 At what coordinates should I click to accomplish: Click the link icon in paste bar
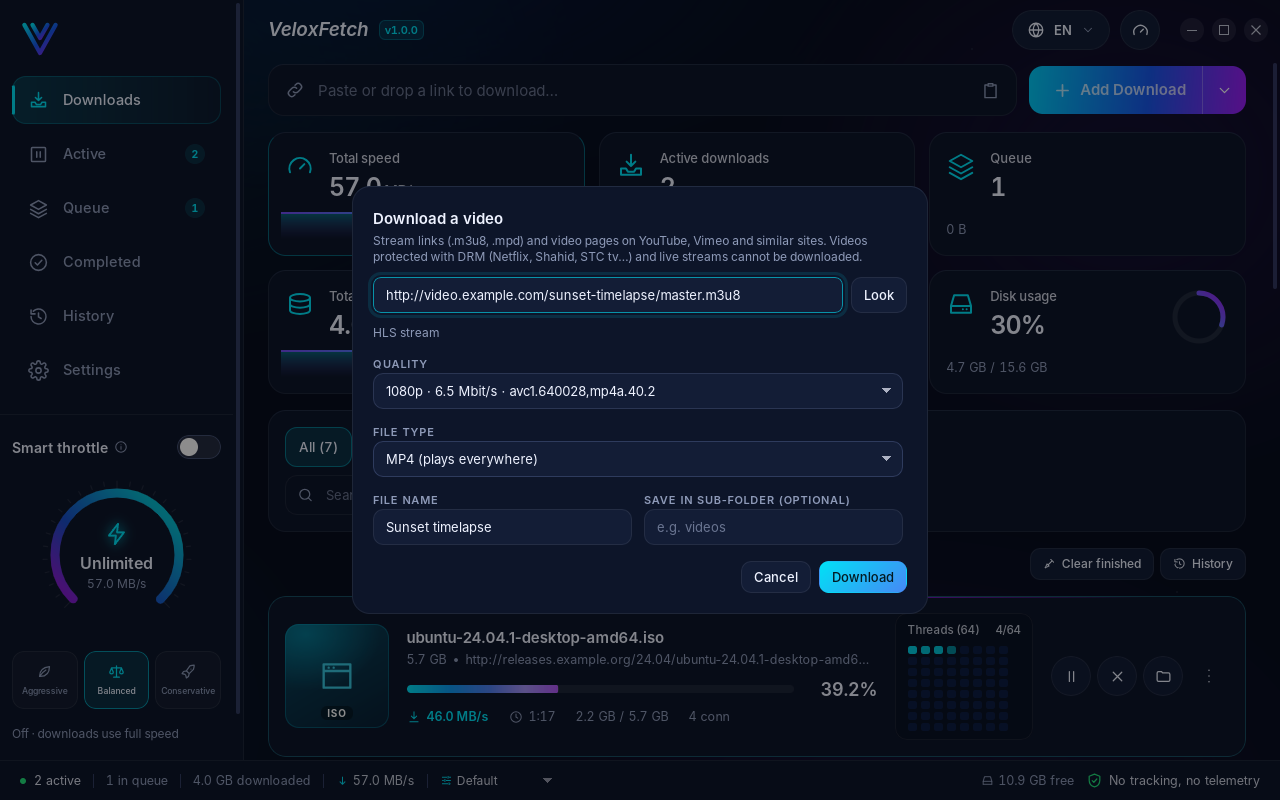295,90
